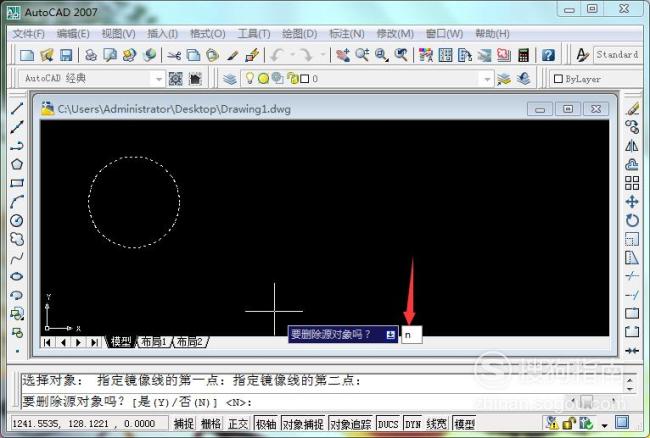Toggle 线宽 lineweight display
This screenshot has width=650, height=438.
(437, 423)
